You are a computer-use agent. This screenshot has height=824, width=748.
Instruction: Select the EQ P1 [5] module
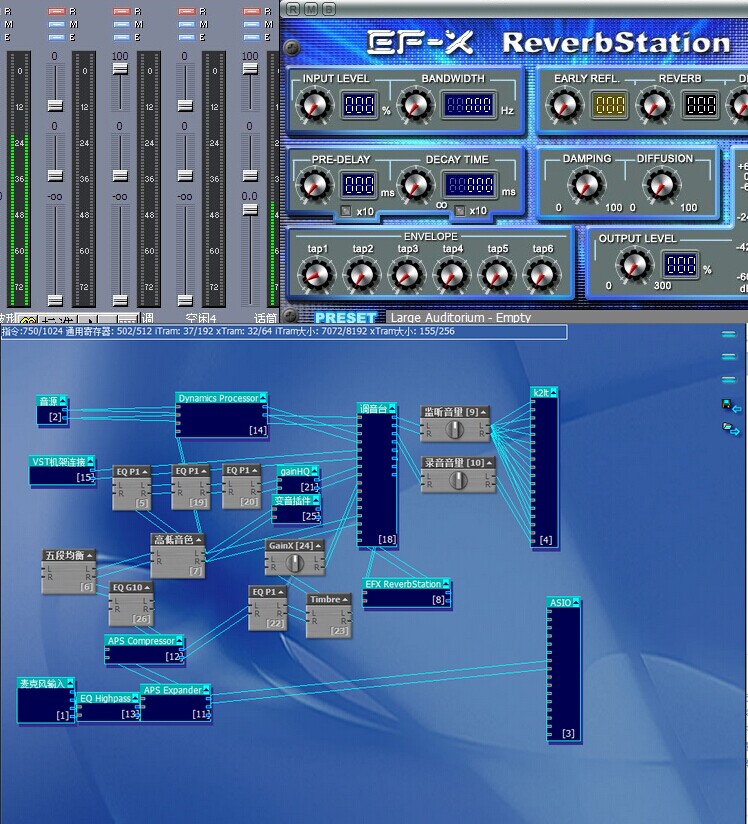pyautogui.click(x=131, y=488)
